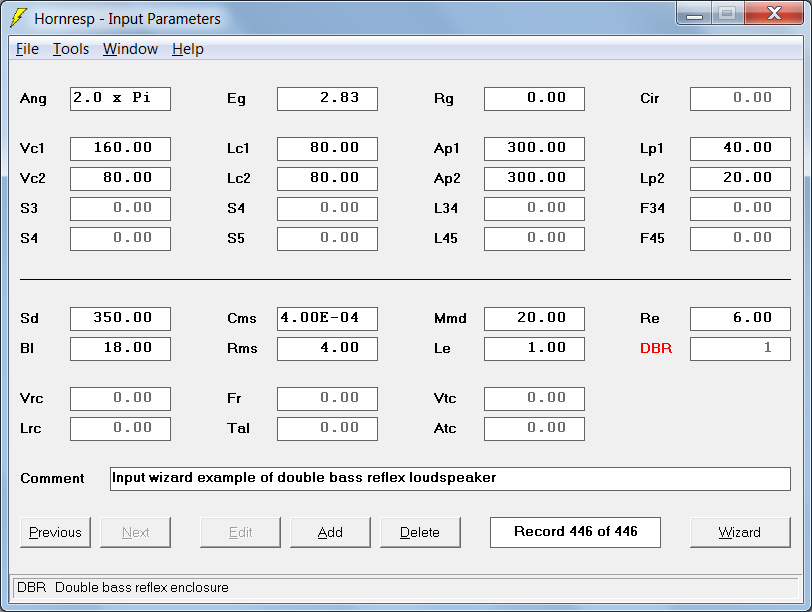Select the Lc2 input field
The width and height of the screenshot is (812, 612).
327,179
